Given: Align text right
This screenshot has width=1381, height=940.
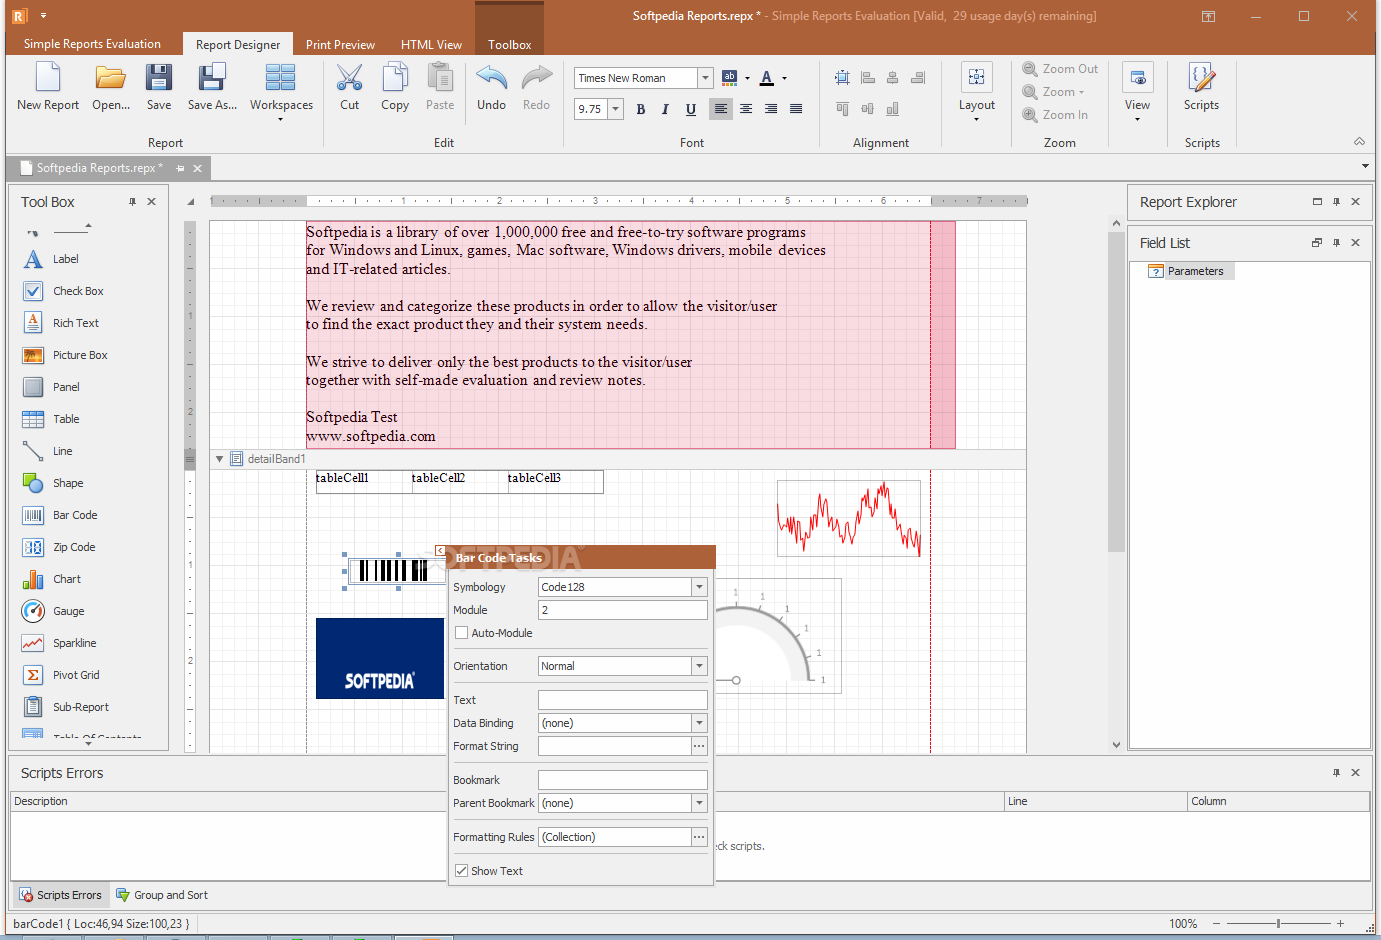Looking at the screenshot, I should (771, 109).
